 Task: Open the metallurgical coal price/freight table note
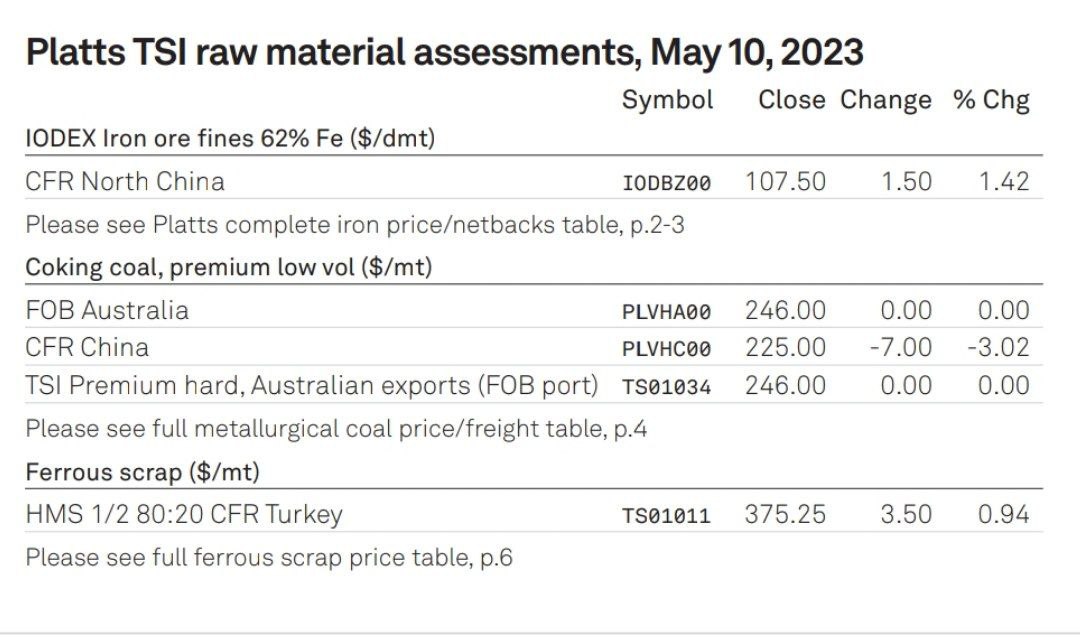[336, 429]
